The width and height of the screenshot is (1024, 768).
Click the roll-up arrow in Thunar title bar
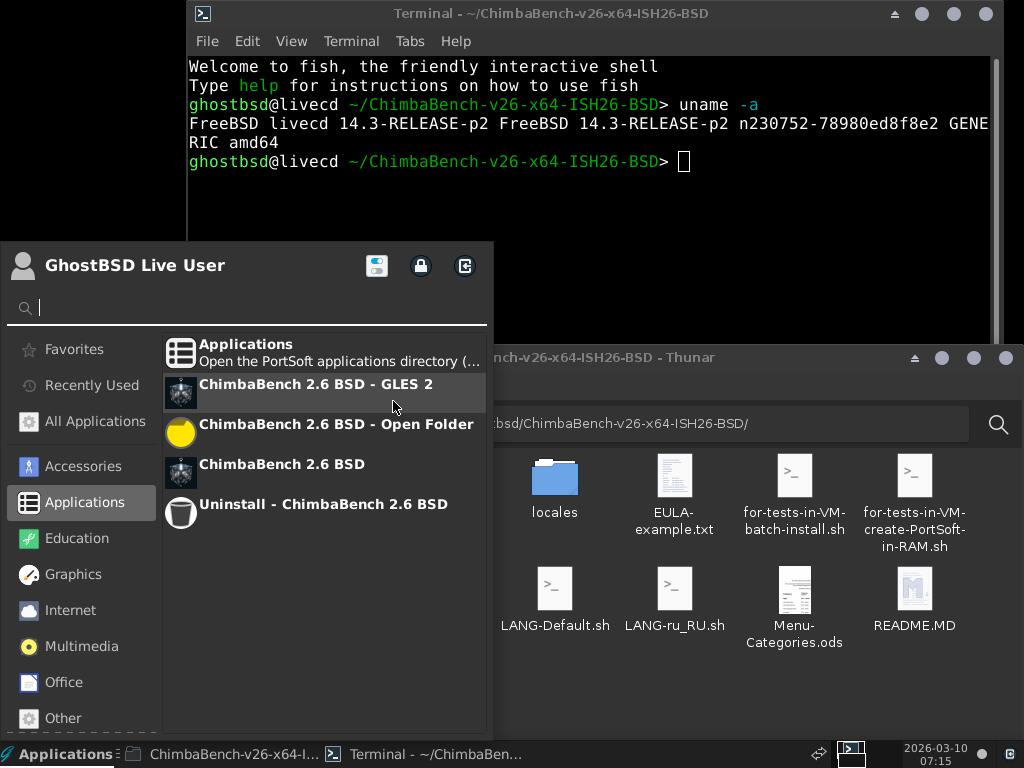point(915,358)
